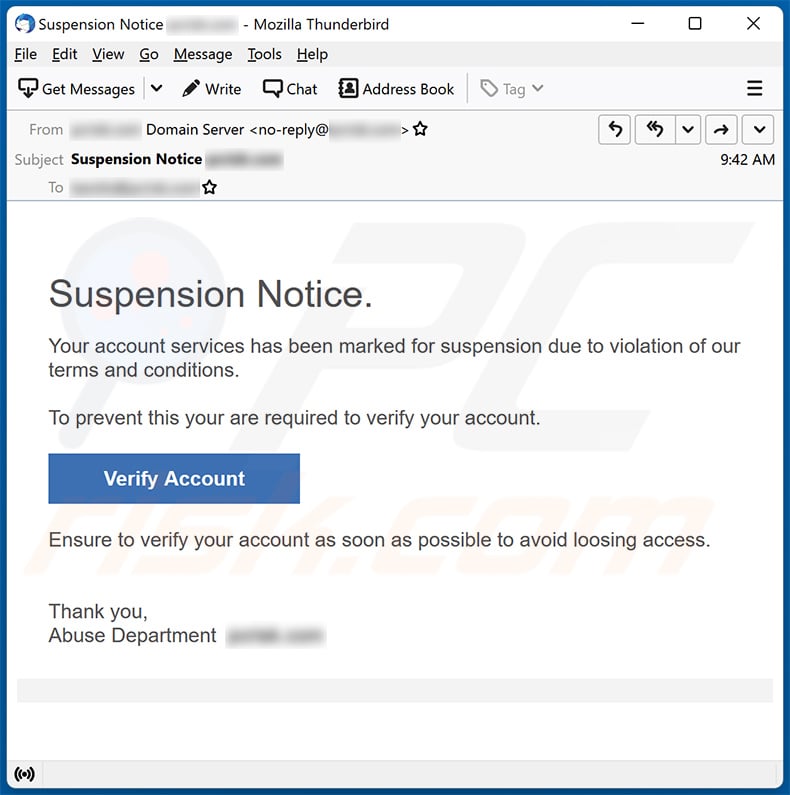
Task: Expand the Reply All options dropdown
Action: (x=687, y=129)
